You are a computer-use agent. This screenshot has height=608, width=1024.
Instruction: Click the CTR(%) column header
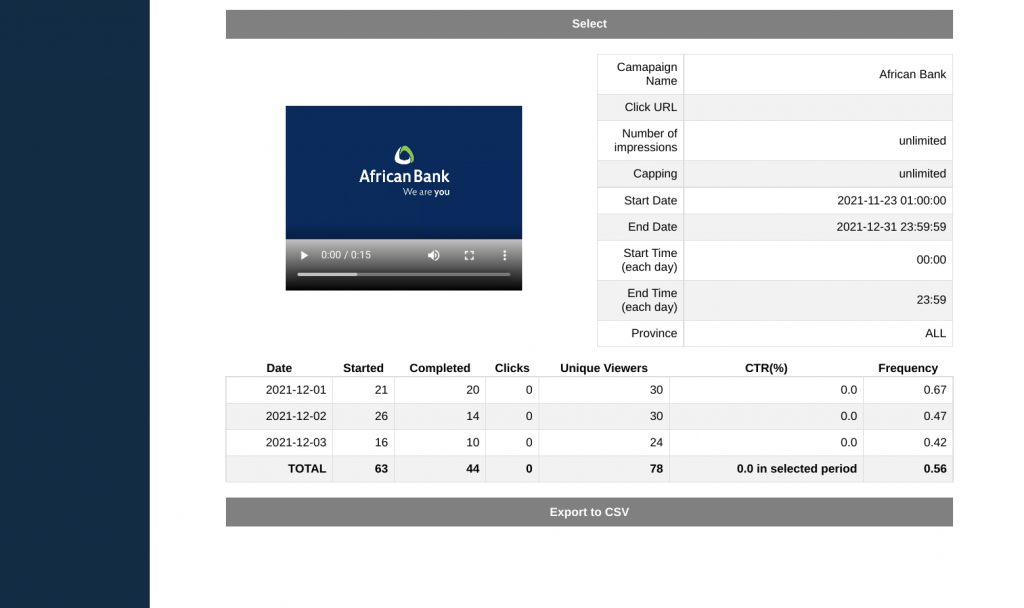(766, 368)
